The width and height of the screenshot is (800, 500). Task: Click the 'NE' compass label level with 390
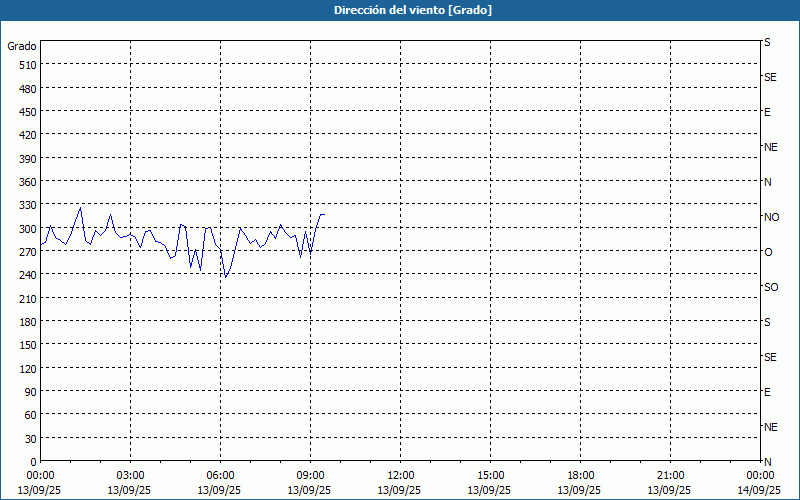(x=770, y=147)
